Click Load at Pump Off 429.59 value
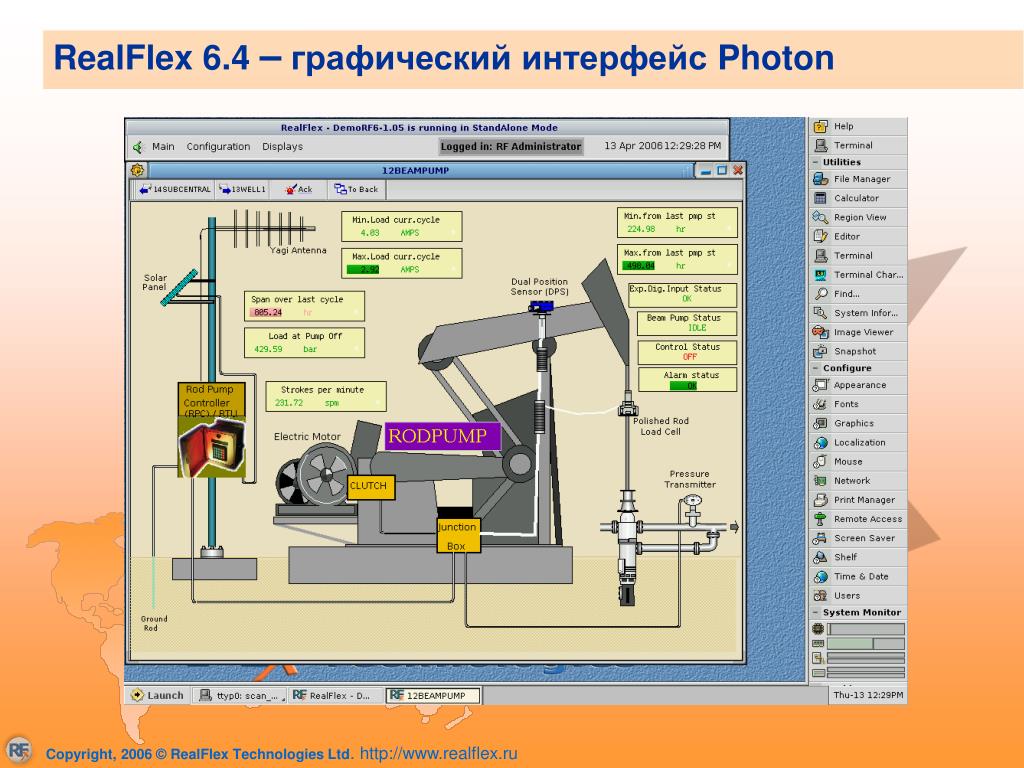 tap(268, 349)
